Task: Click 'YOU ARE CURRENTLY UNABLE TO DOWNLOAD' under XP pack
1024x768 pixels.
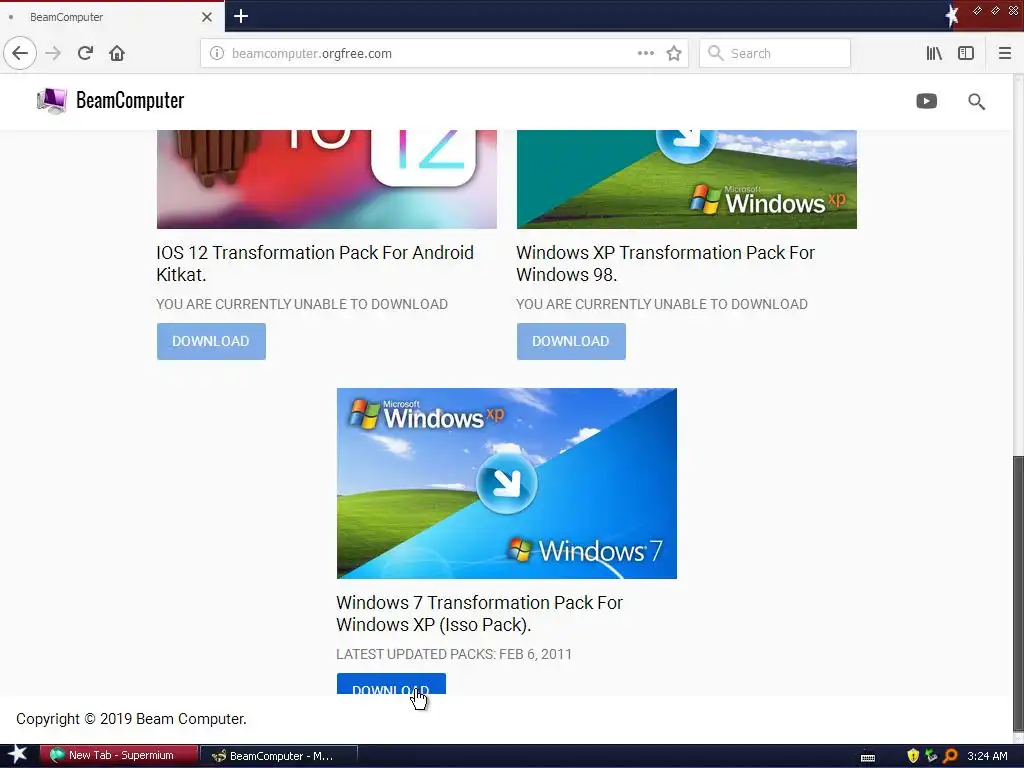Action: click(662, 304)
